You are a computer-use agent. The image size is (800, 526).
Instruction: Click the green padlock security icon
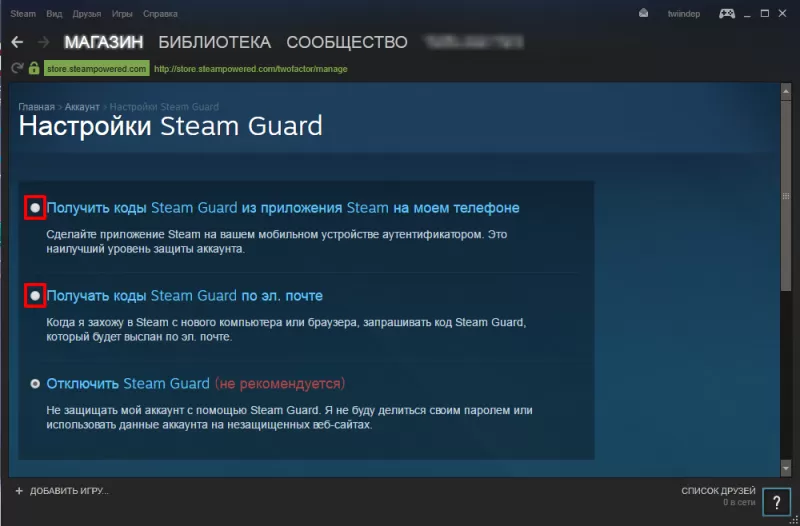34,68
